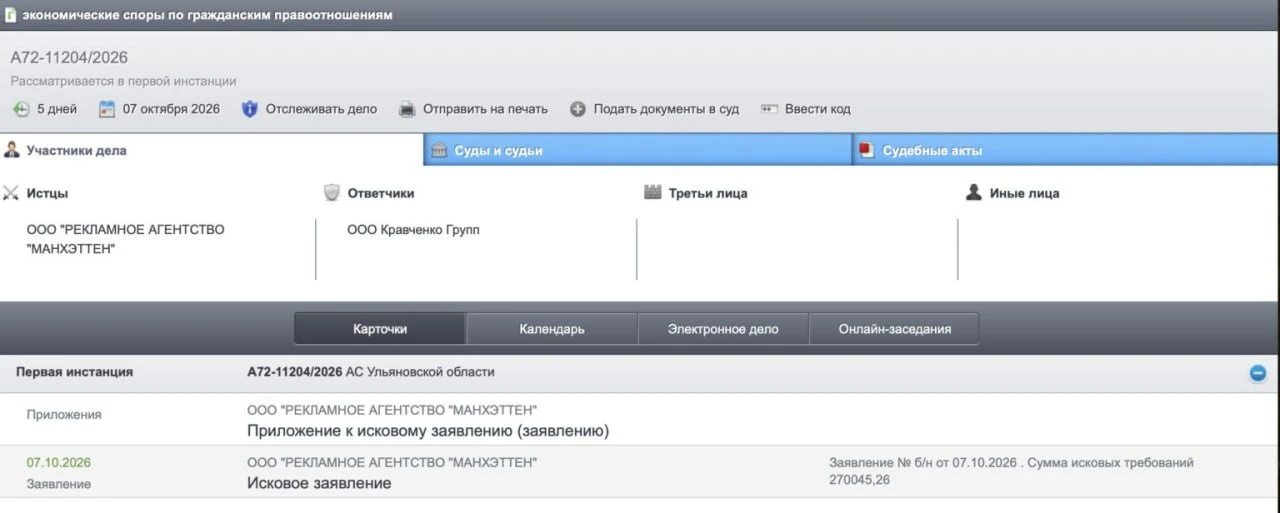Click the printer icon for Отправить на печать

tap(407, 109)
